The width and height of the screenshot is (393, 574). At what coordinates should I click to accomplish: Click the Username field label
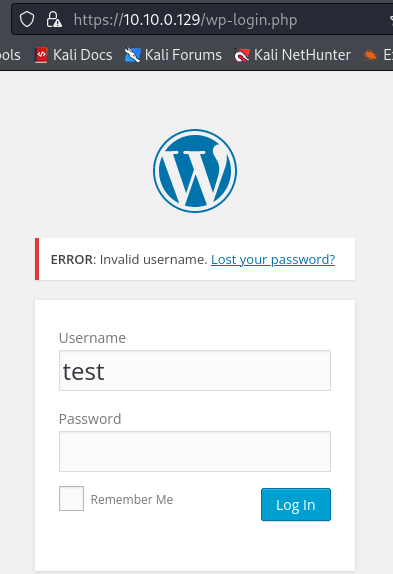click(x=92, y=338)
